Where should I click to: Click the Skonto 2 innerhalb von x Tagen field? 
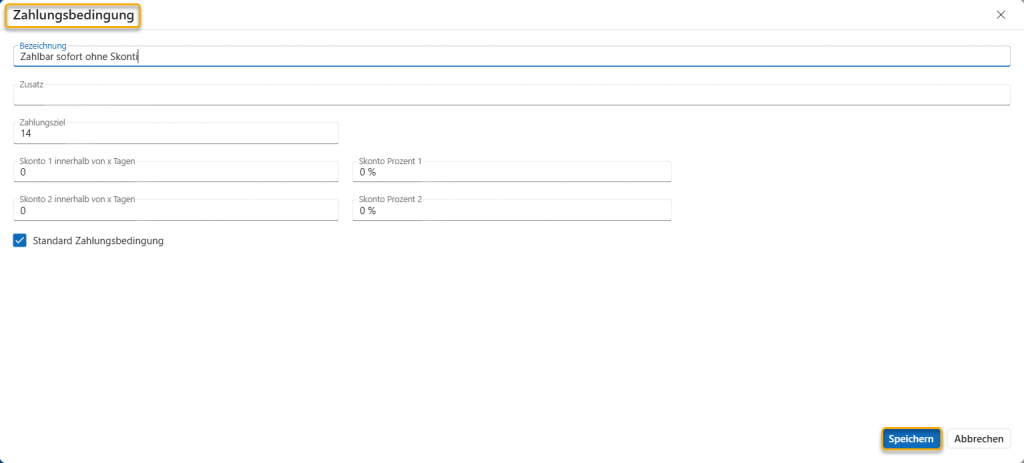[x=176, y=211]
